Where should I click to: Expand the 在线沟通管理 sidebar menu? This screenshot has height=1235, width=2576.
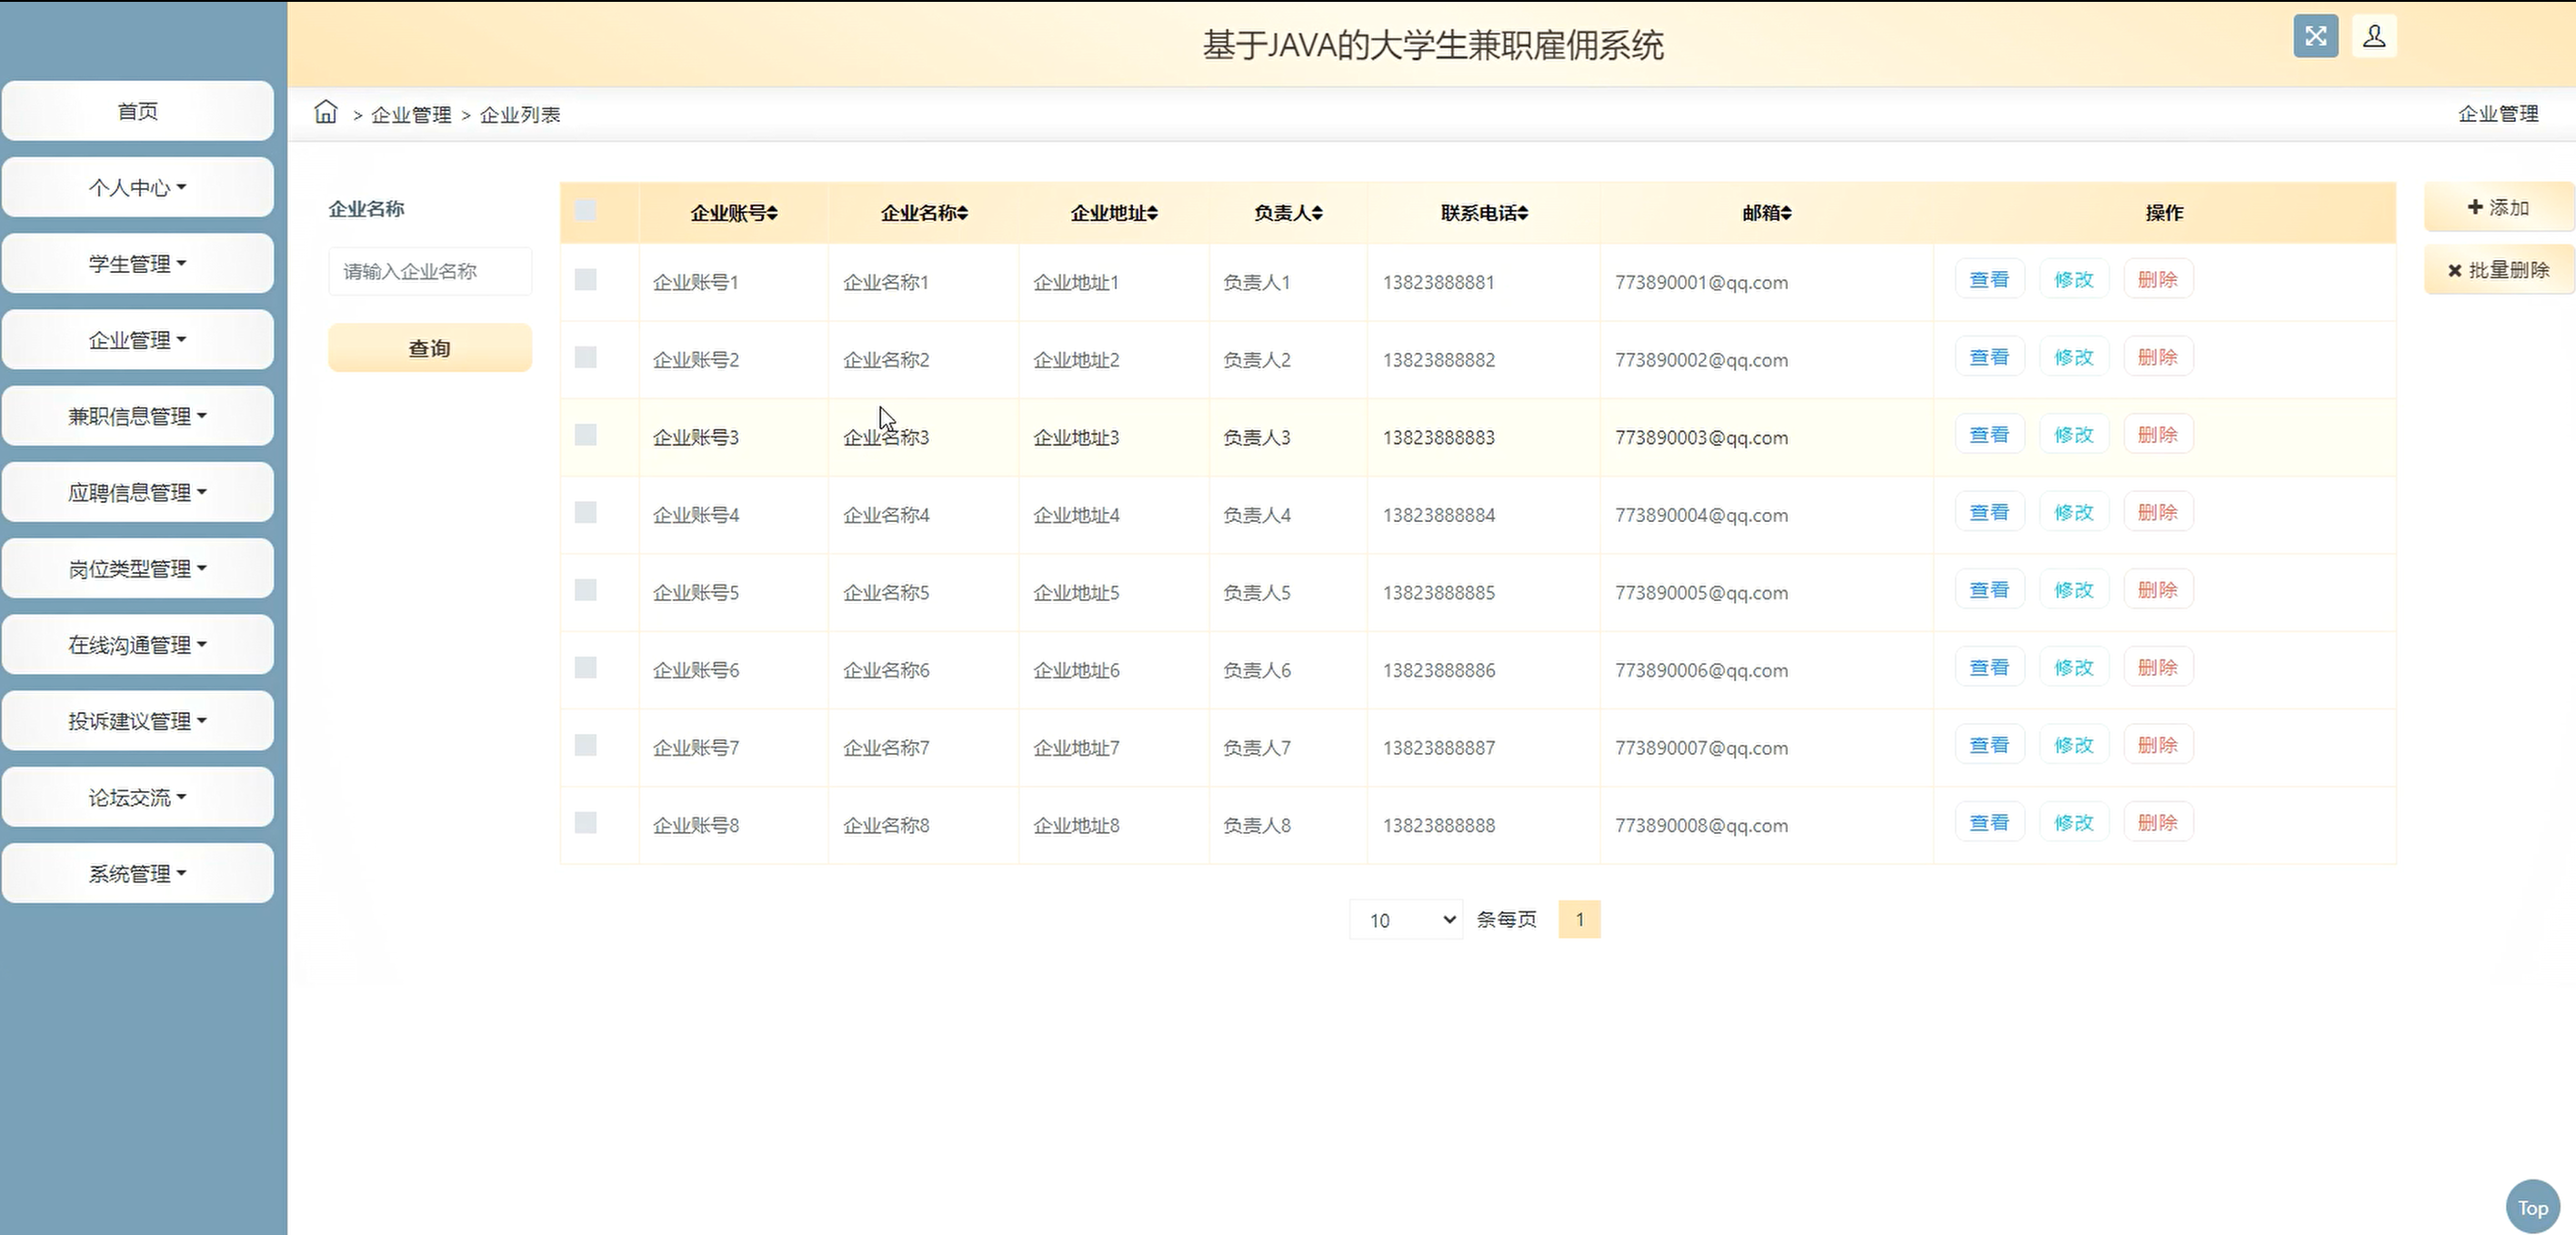[x=138, y=645]
